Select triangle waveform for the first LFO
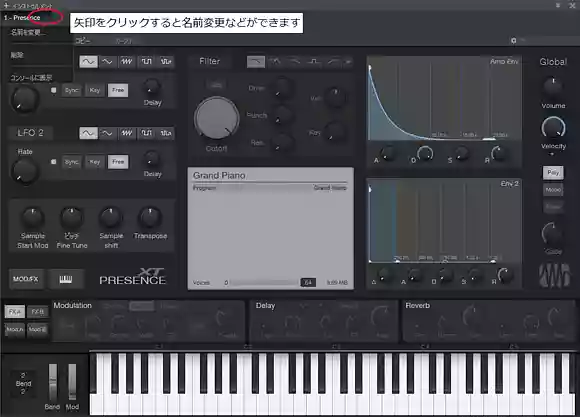The image size is (580, 417). click(x=107, y=61)
